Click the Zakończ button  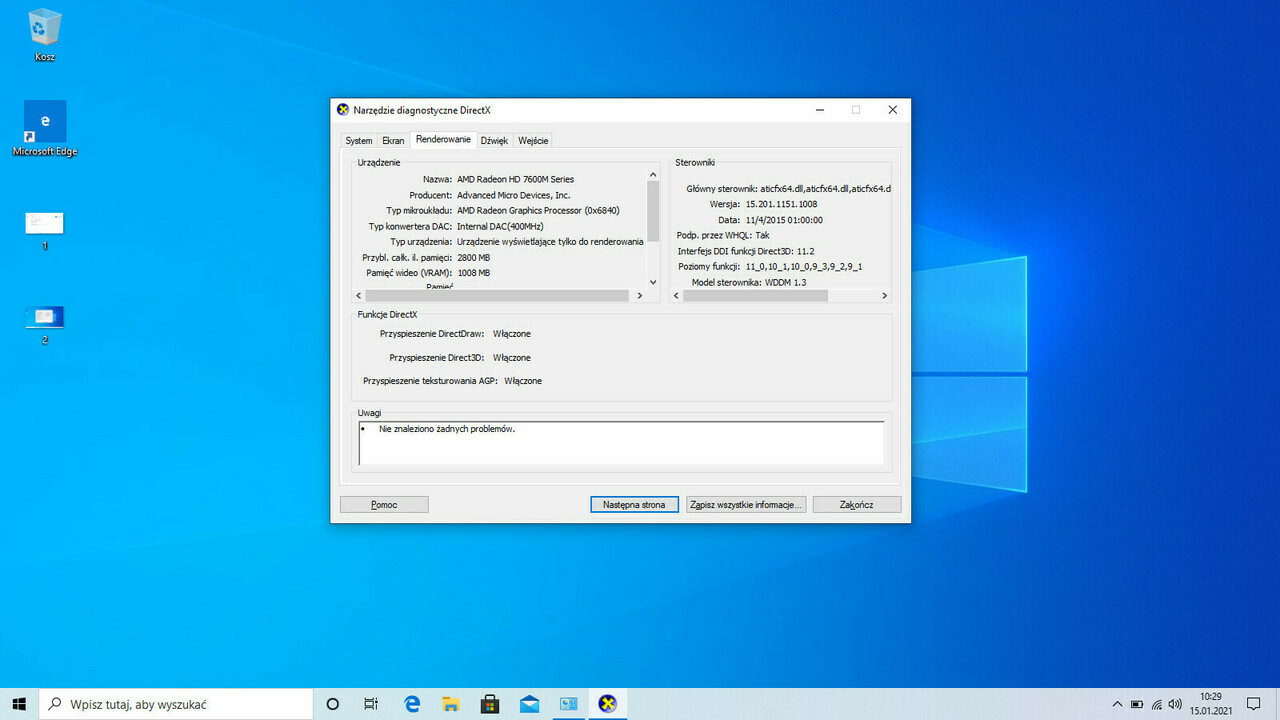click(857, 505)
